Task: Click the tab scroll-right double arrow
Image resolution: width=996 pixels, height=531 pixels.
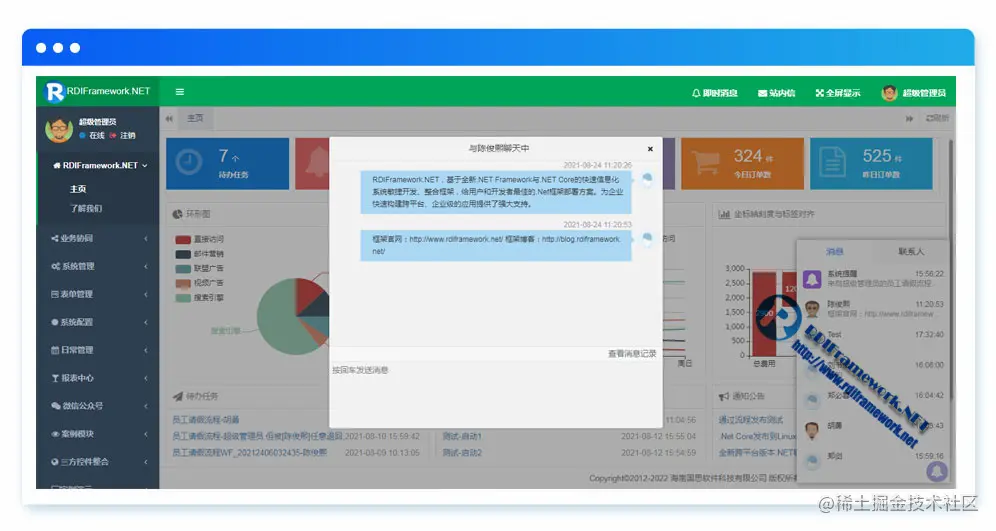Action: pyautogui.click(x=909, y=119)
